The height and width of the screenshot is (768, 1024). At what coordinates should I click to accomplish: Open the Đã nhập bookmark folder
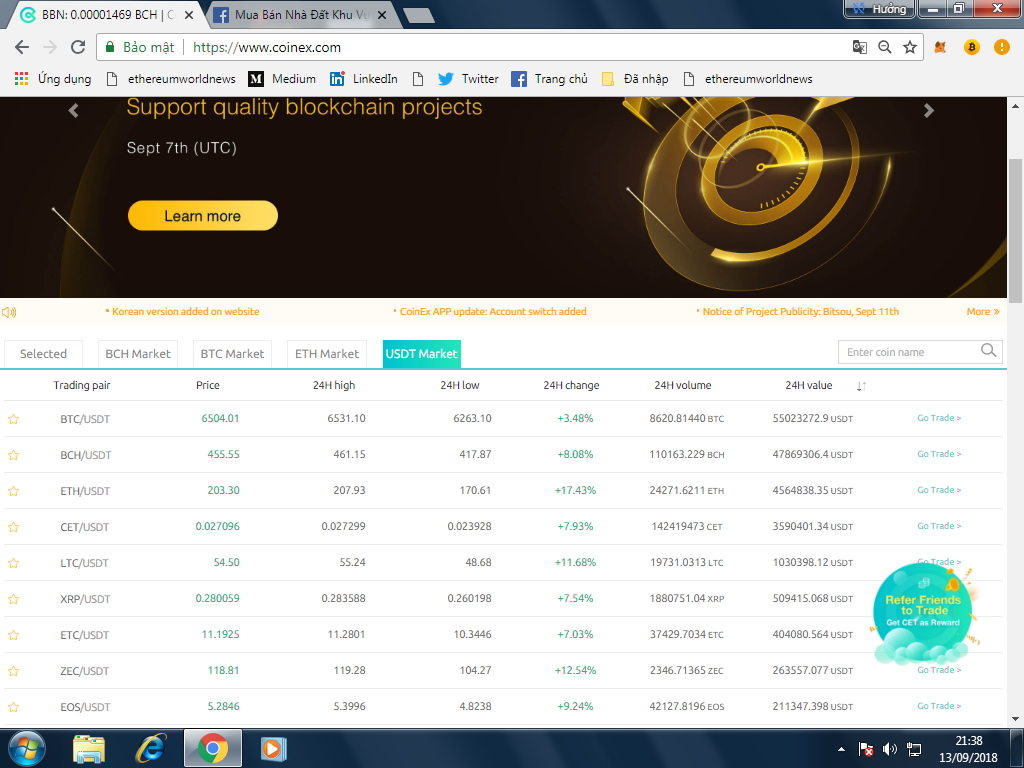pyautogui.click(x=635, y=79)
